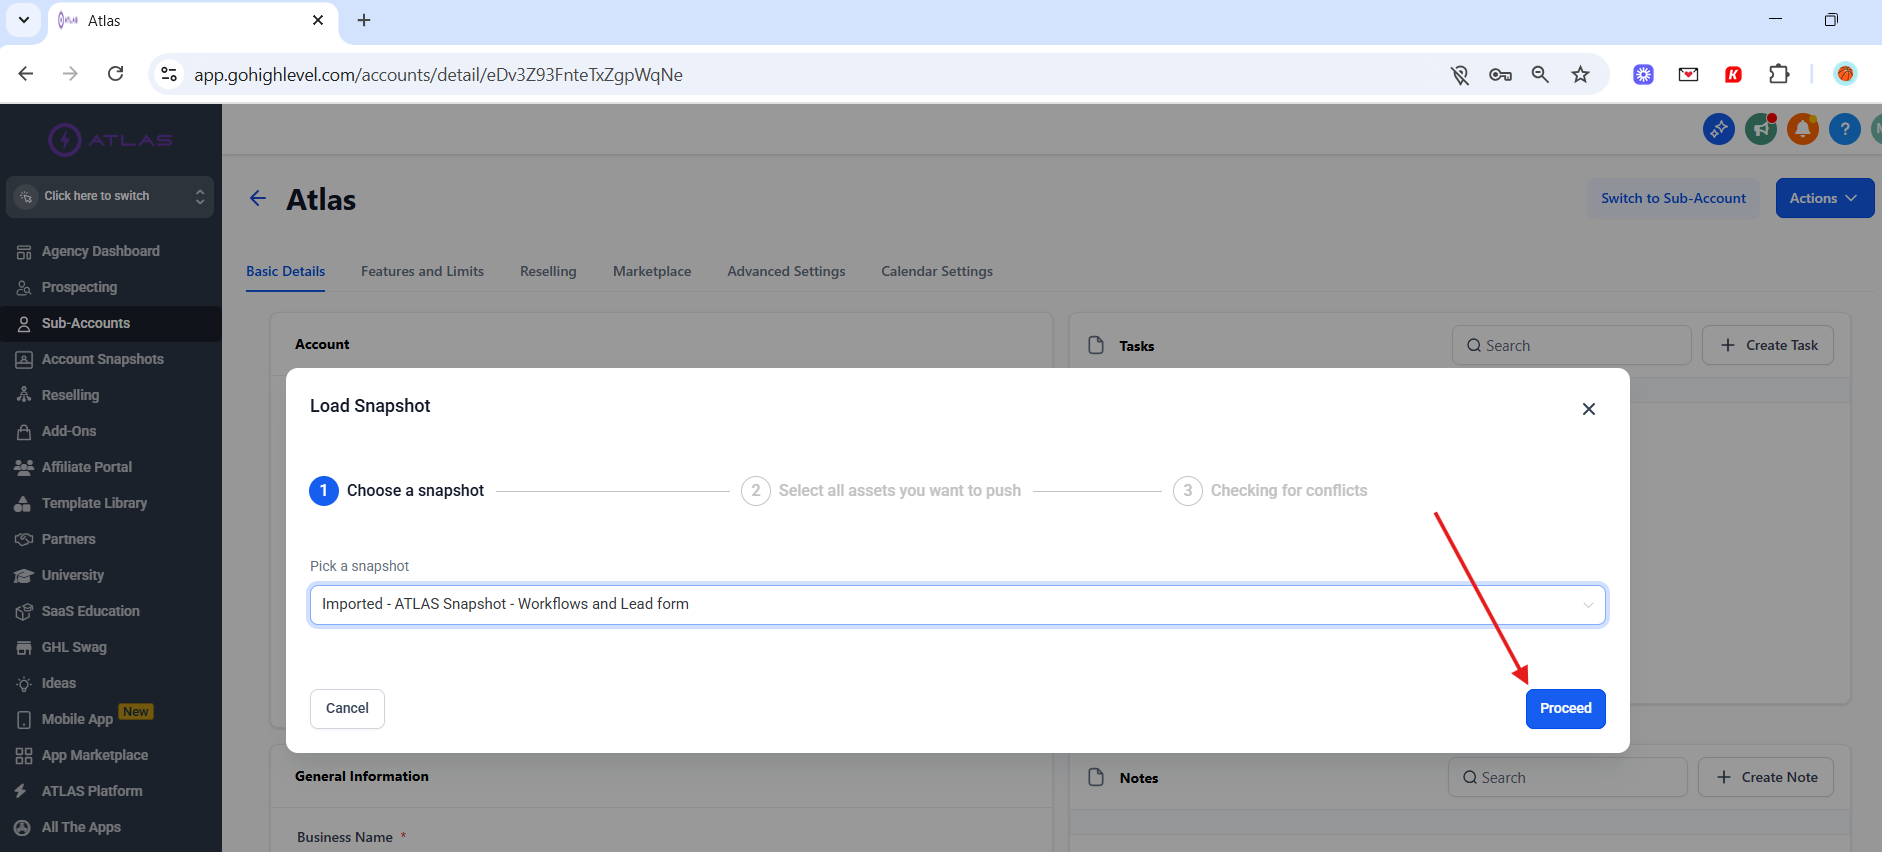The image size is (1882, 852).
Task: Open the browser profile avatar
Action: point(1845,74)
